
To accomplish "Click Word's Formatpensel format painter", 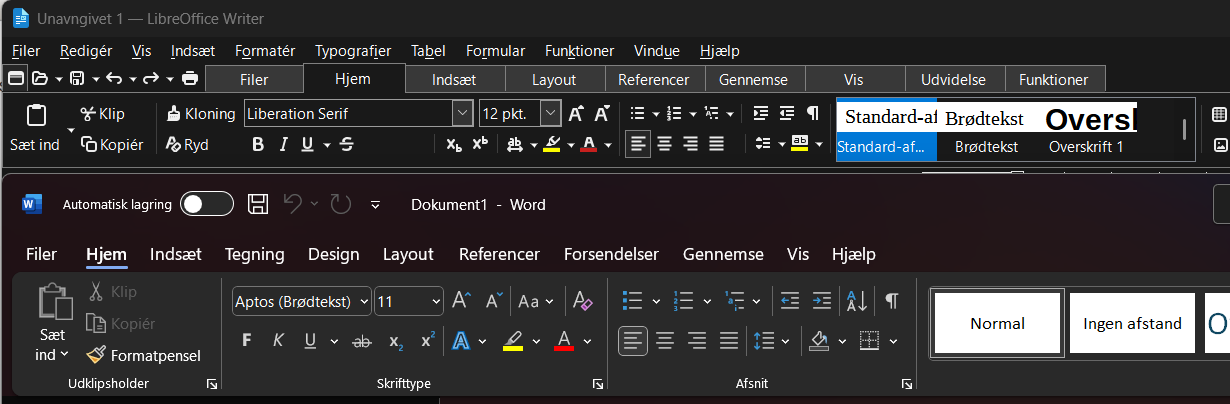I will [x=143, y=355].
